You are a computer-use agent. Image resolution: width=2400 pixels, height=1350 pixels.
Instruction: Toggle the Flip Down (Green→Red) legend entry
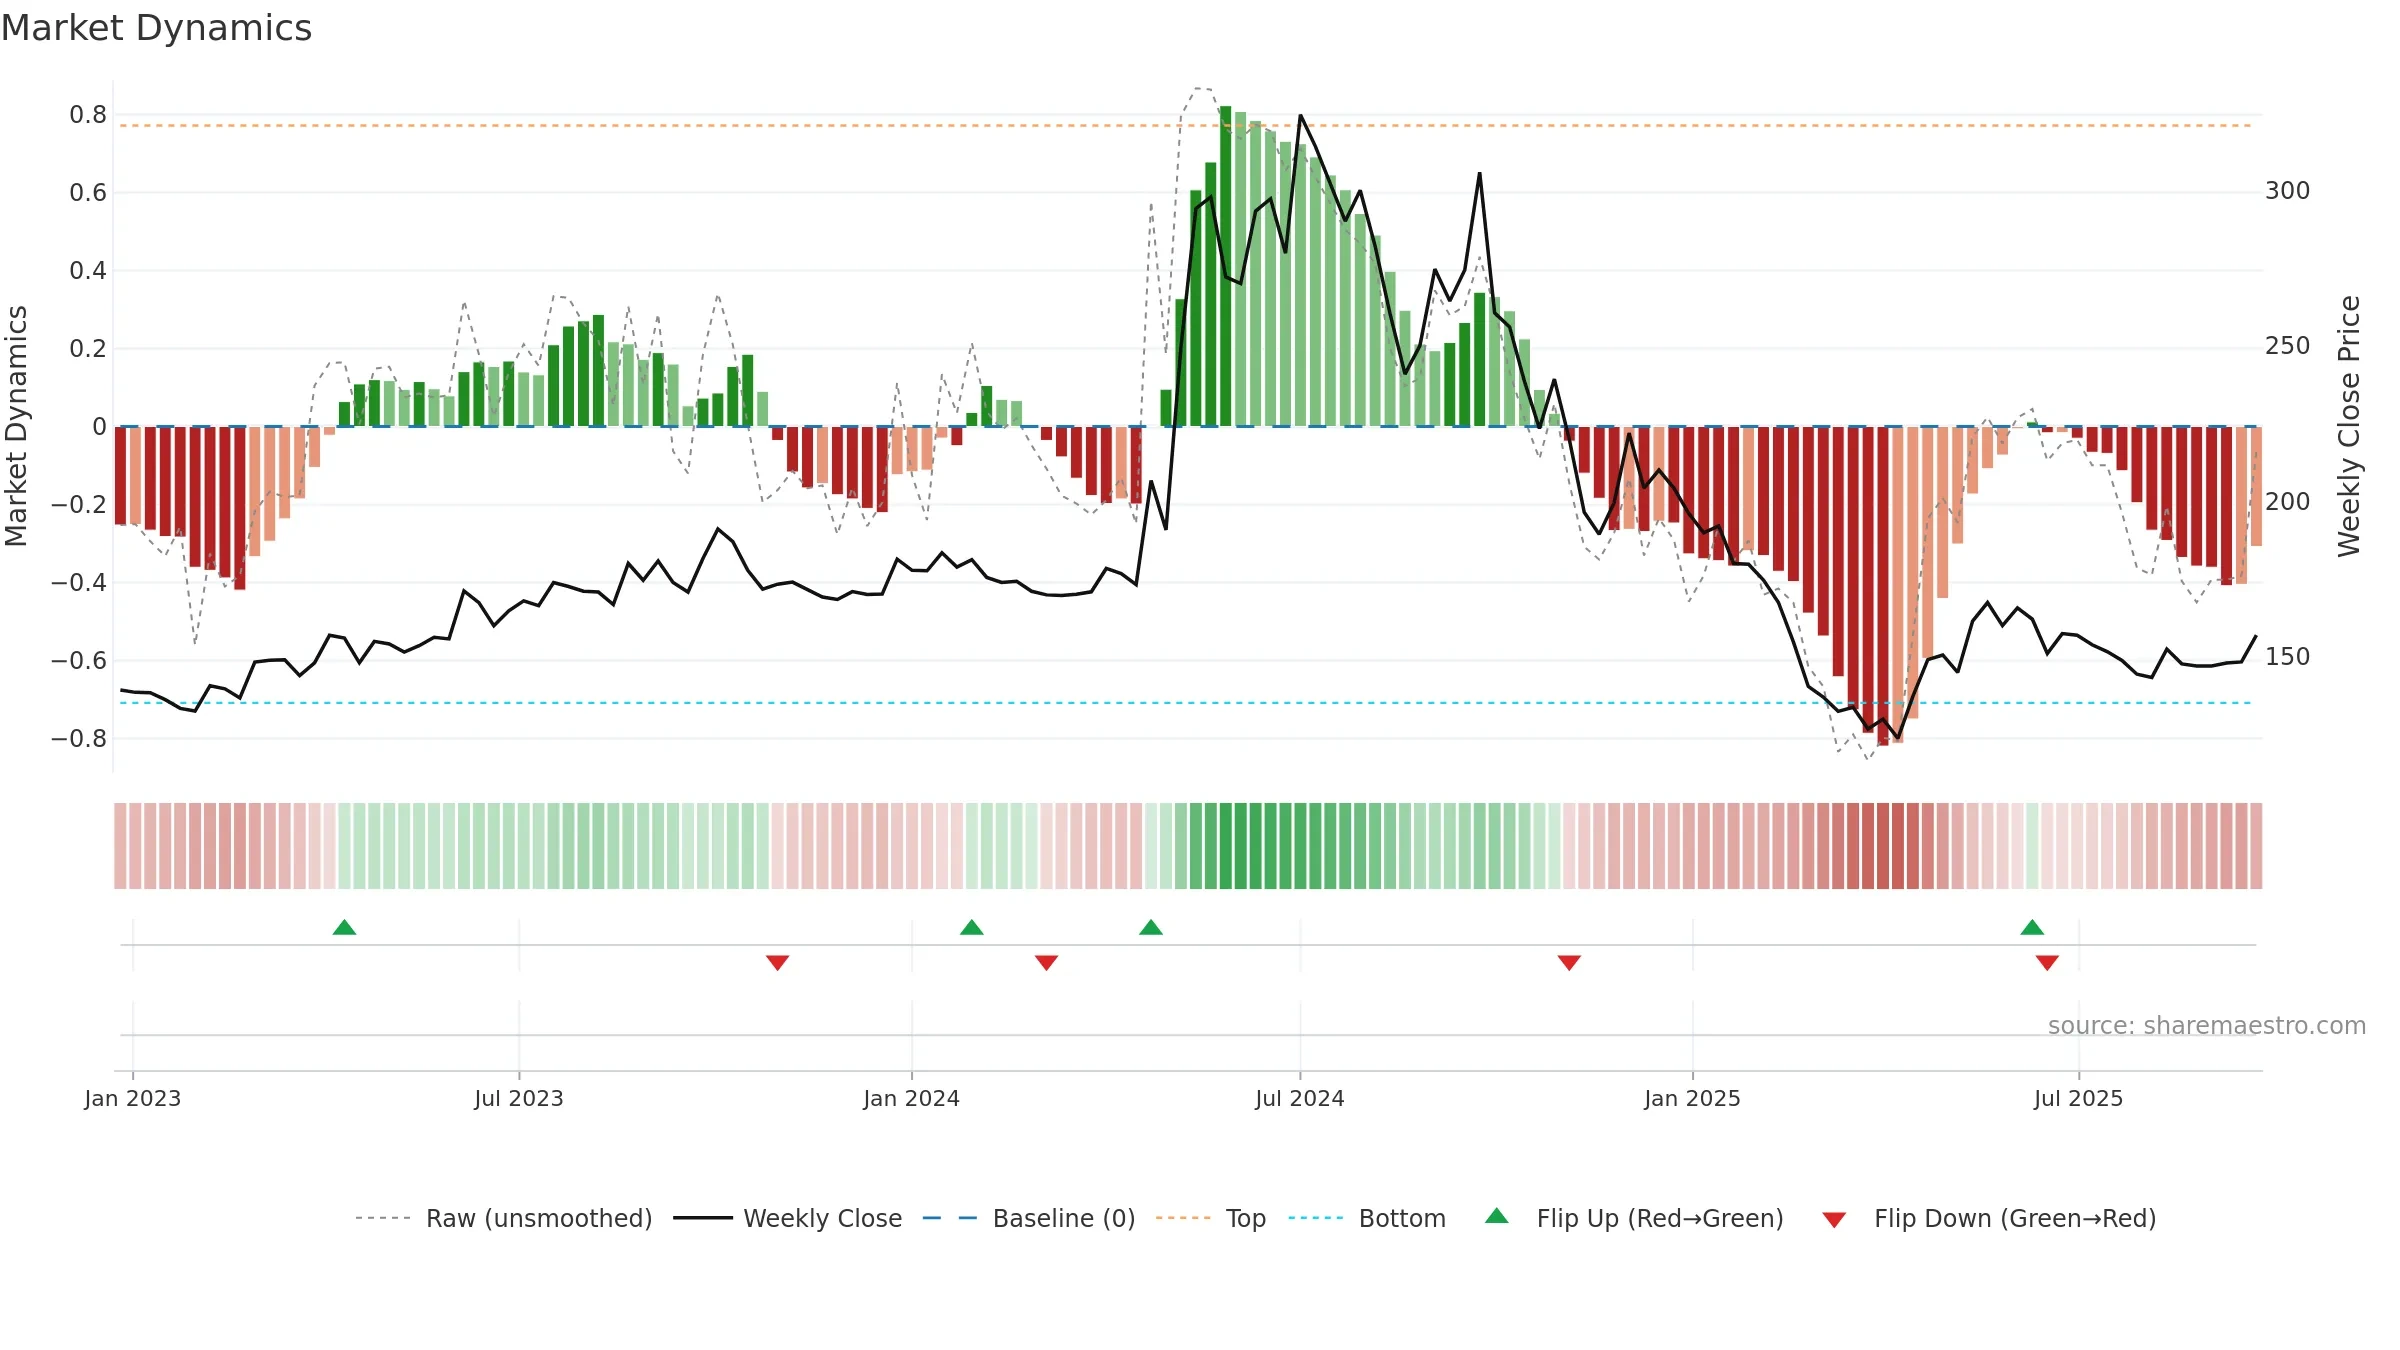pyautogui.click(x=1989, y=1218)
